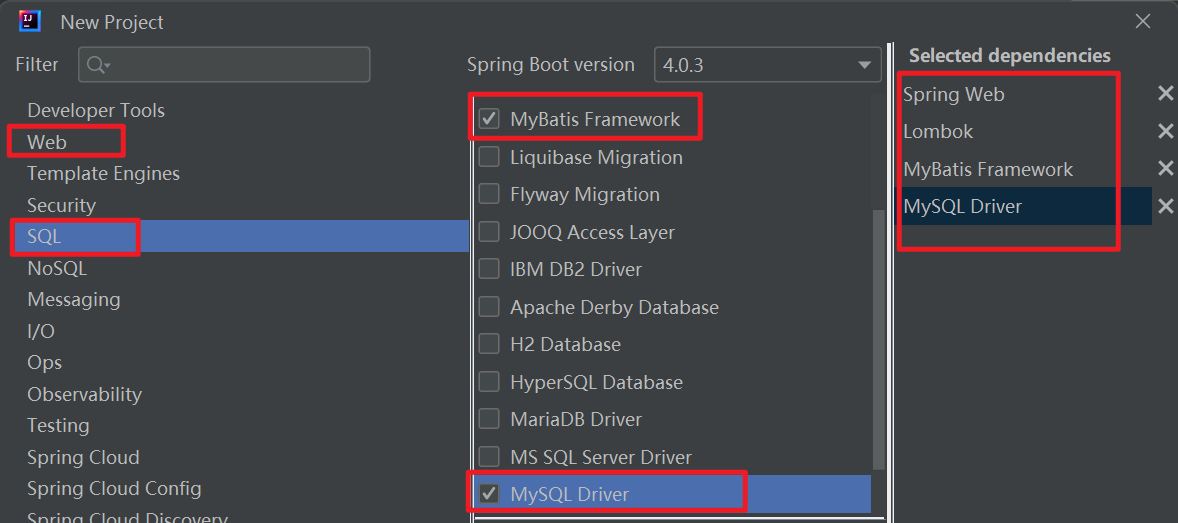
Task: Check IBM DB2 Driver checkbox
Action: [489, 268]
